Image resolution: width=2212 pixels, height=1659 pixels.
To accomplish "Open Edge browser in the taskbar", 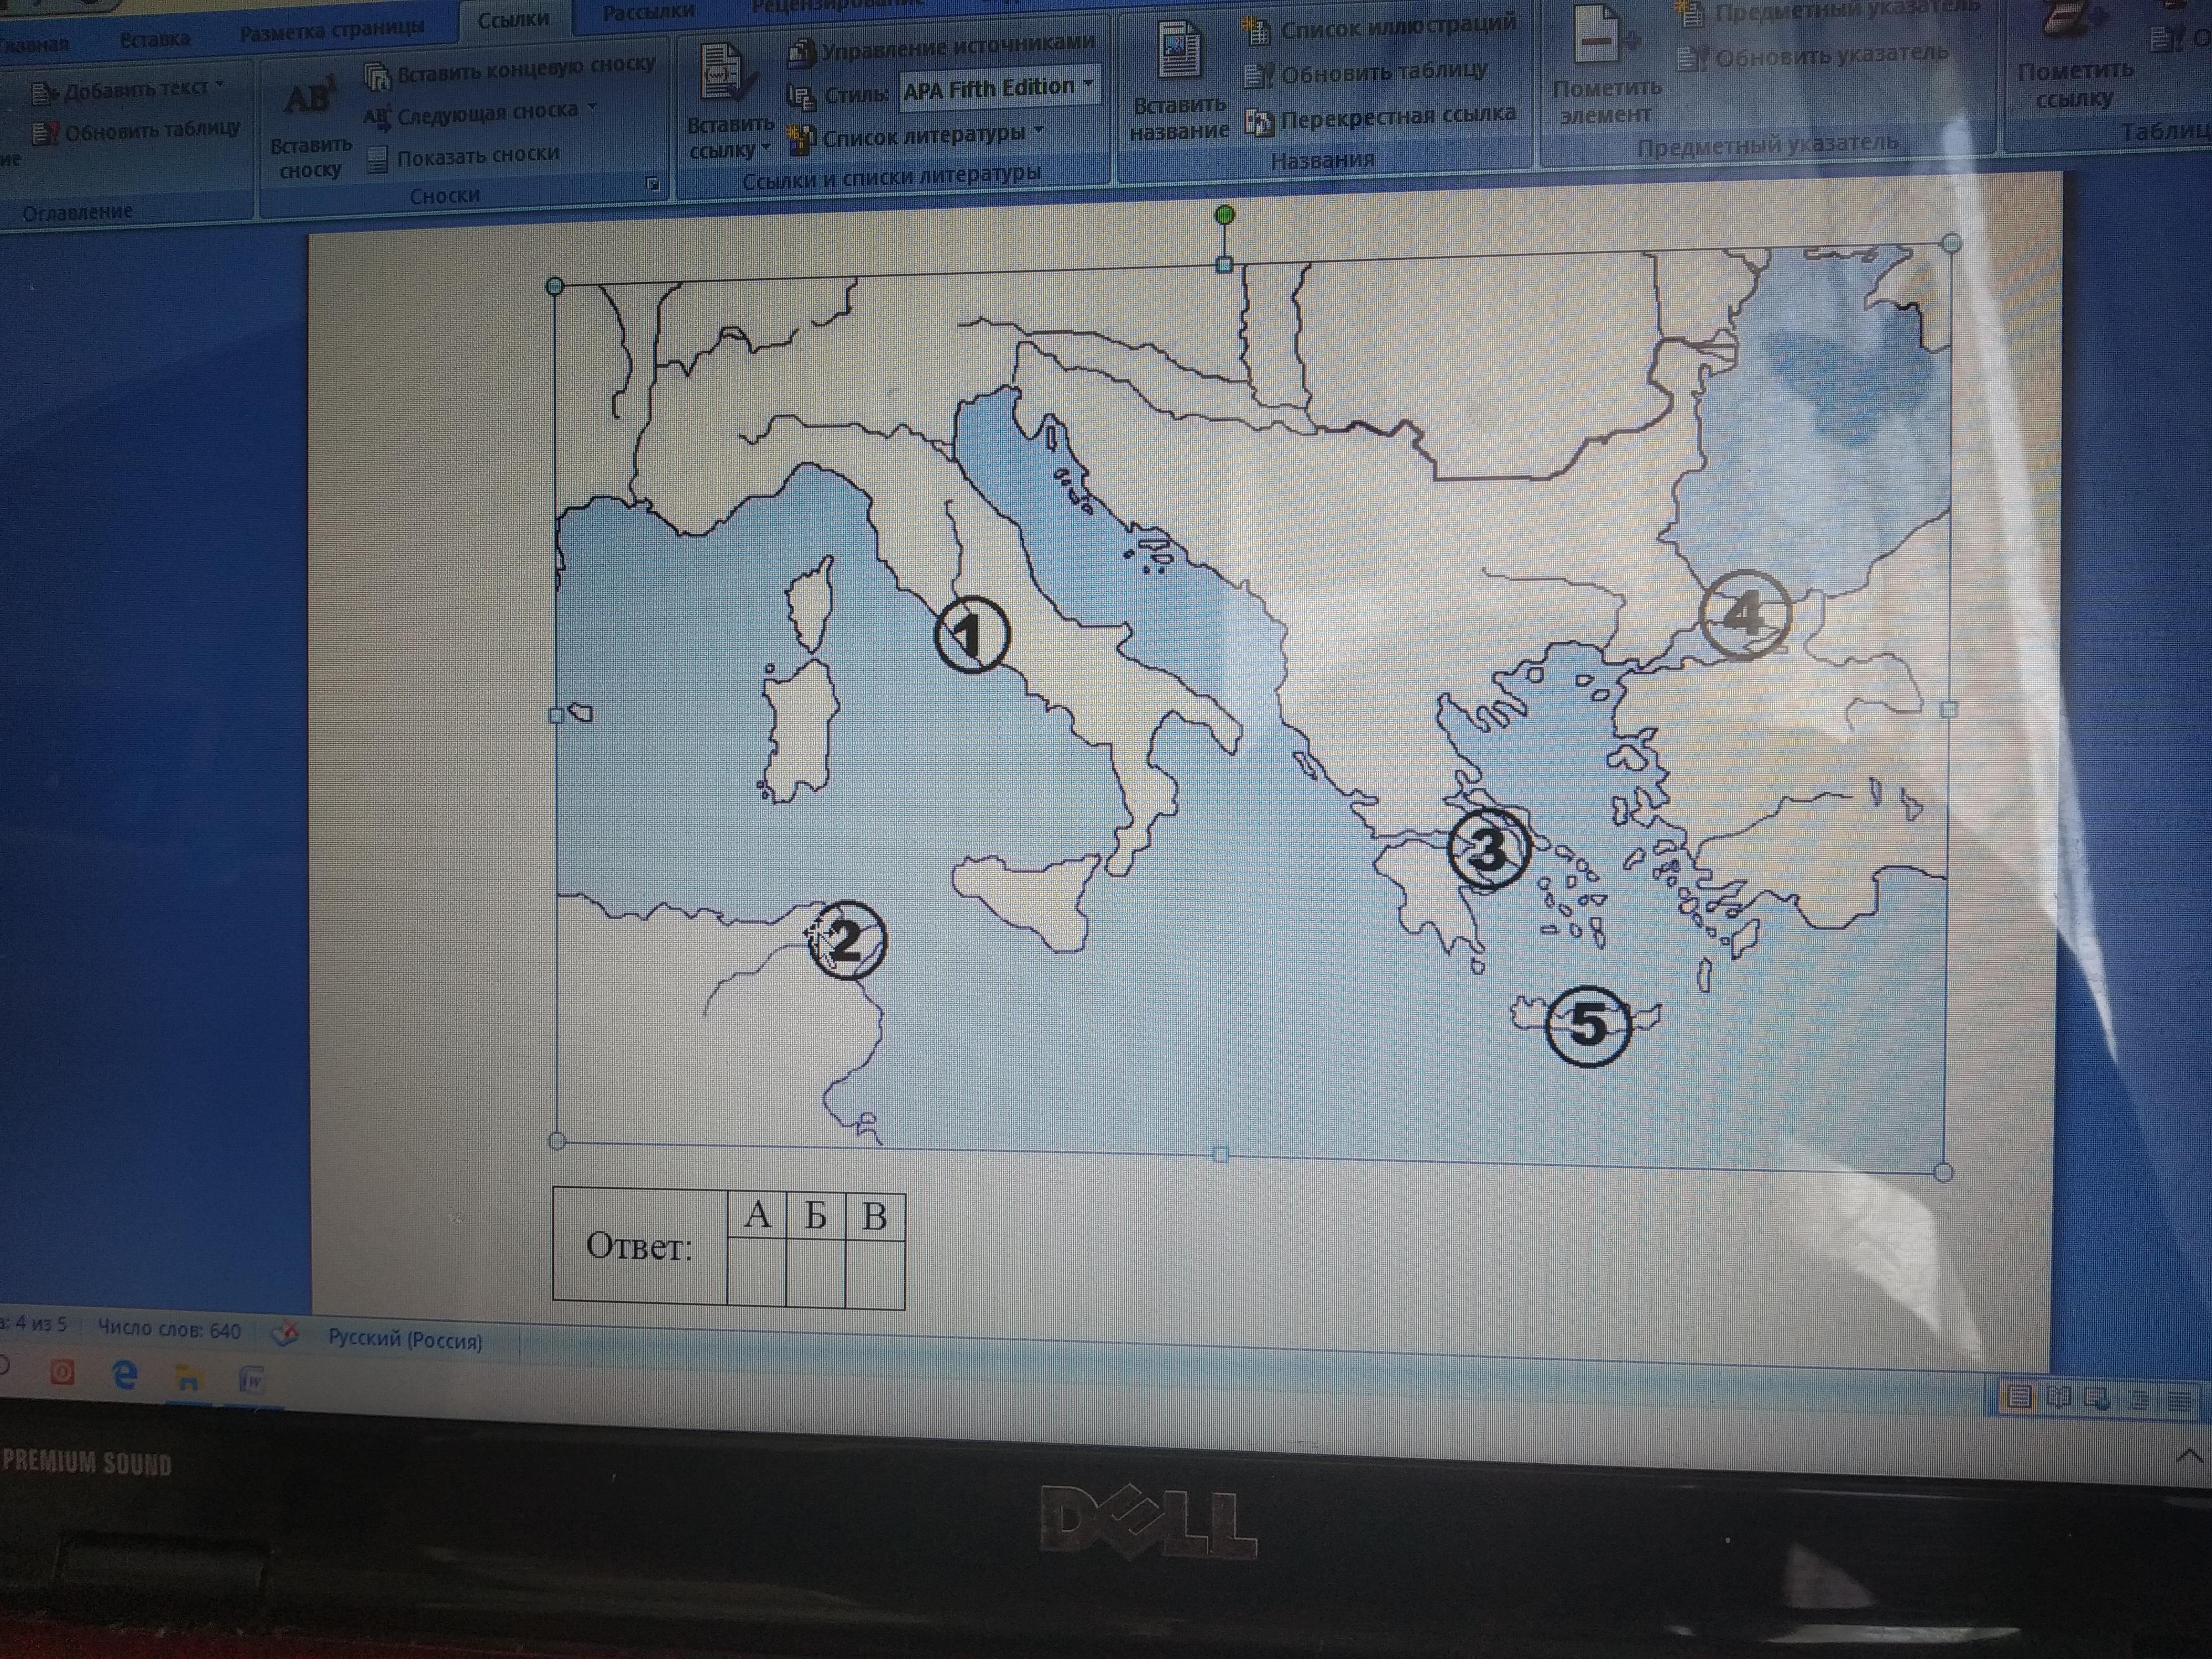I will tap(124, 1375).
